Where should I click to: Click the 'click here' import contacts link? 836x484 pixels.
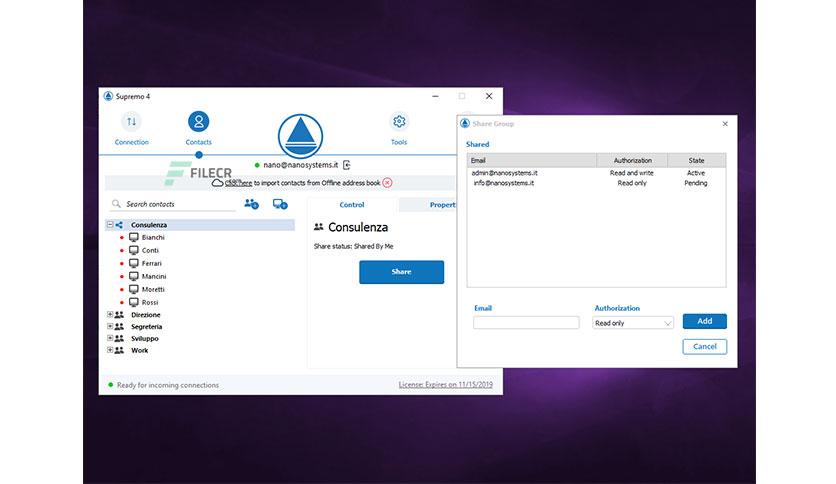pos(238,183)
